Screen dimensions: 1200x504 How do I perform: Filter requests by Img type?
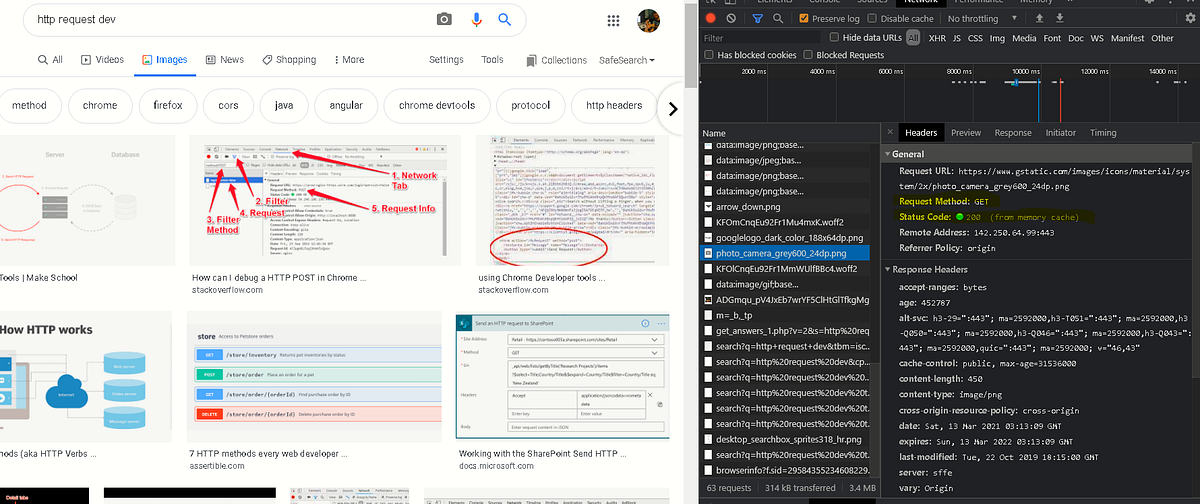click(x=998, y=38)
